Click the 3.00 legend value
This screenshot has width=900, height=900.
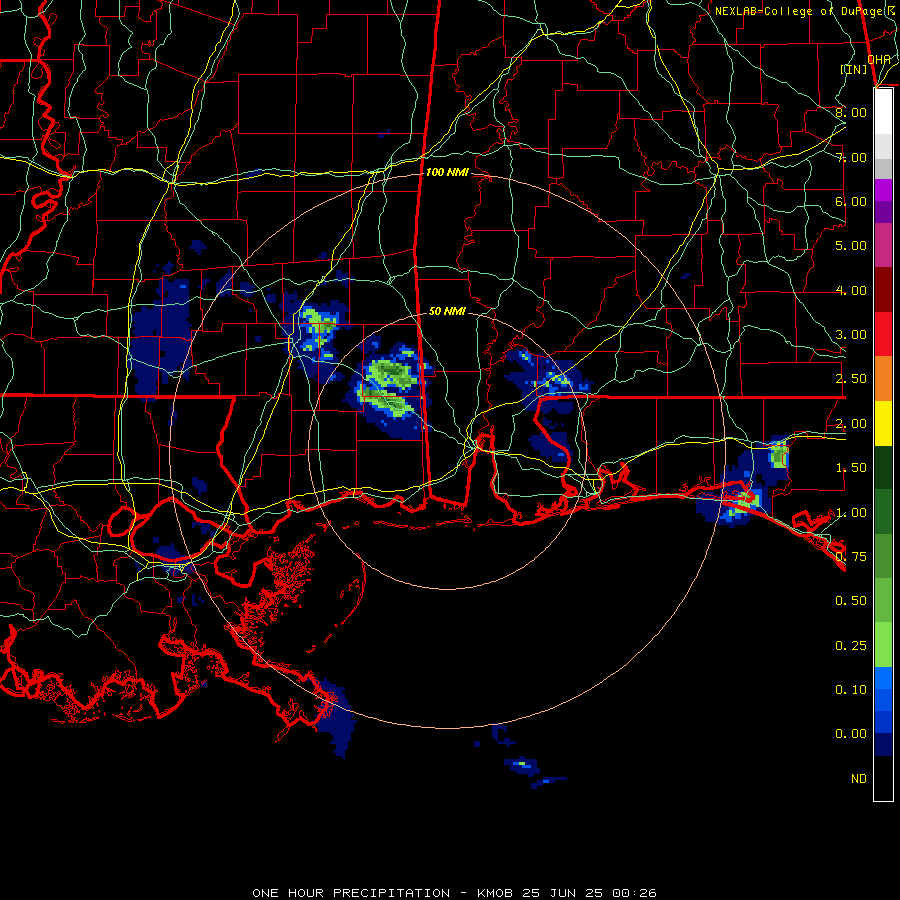pyautogui.click(x=851, y=335)
